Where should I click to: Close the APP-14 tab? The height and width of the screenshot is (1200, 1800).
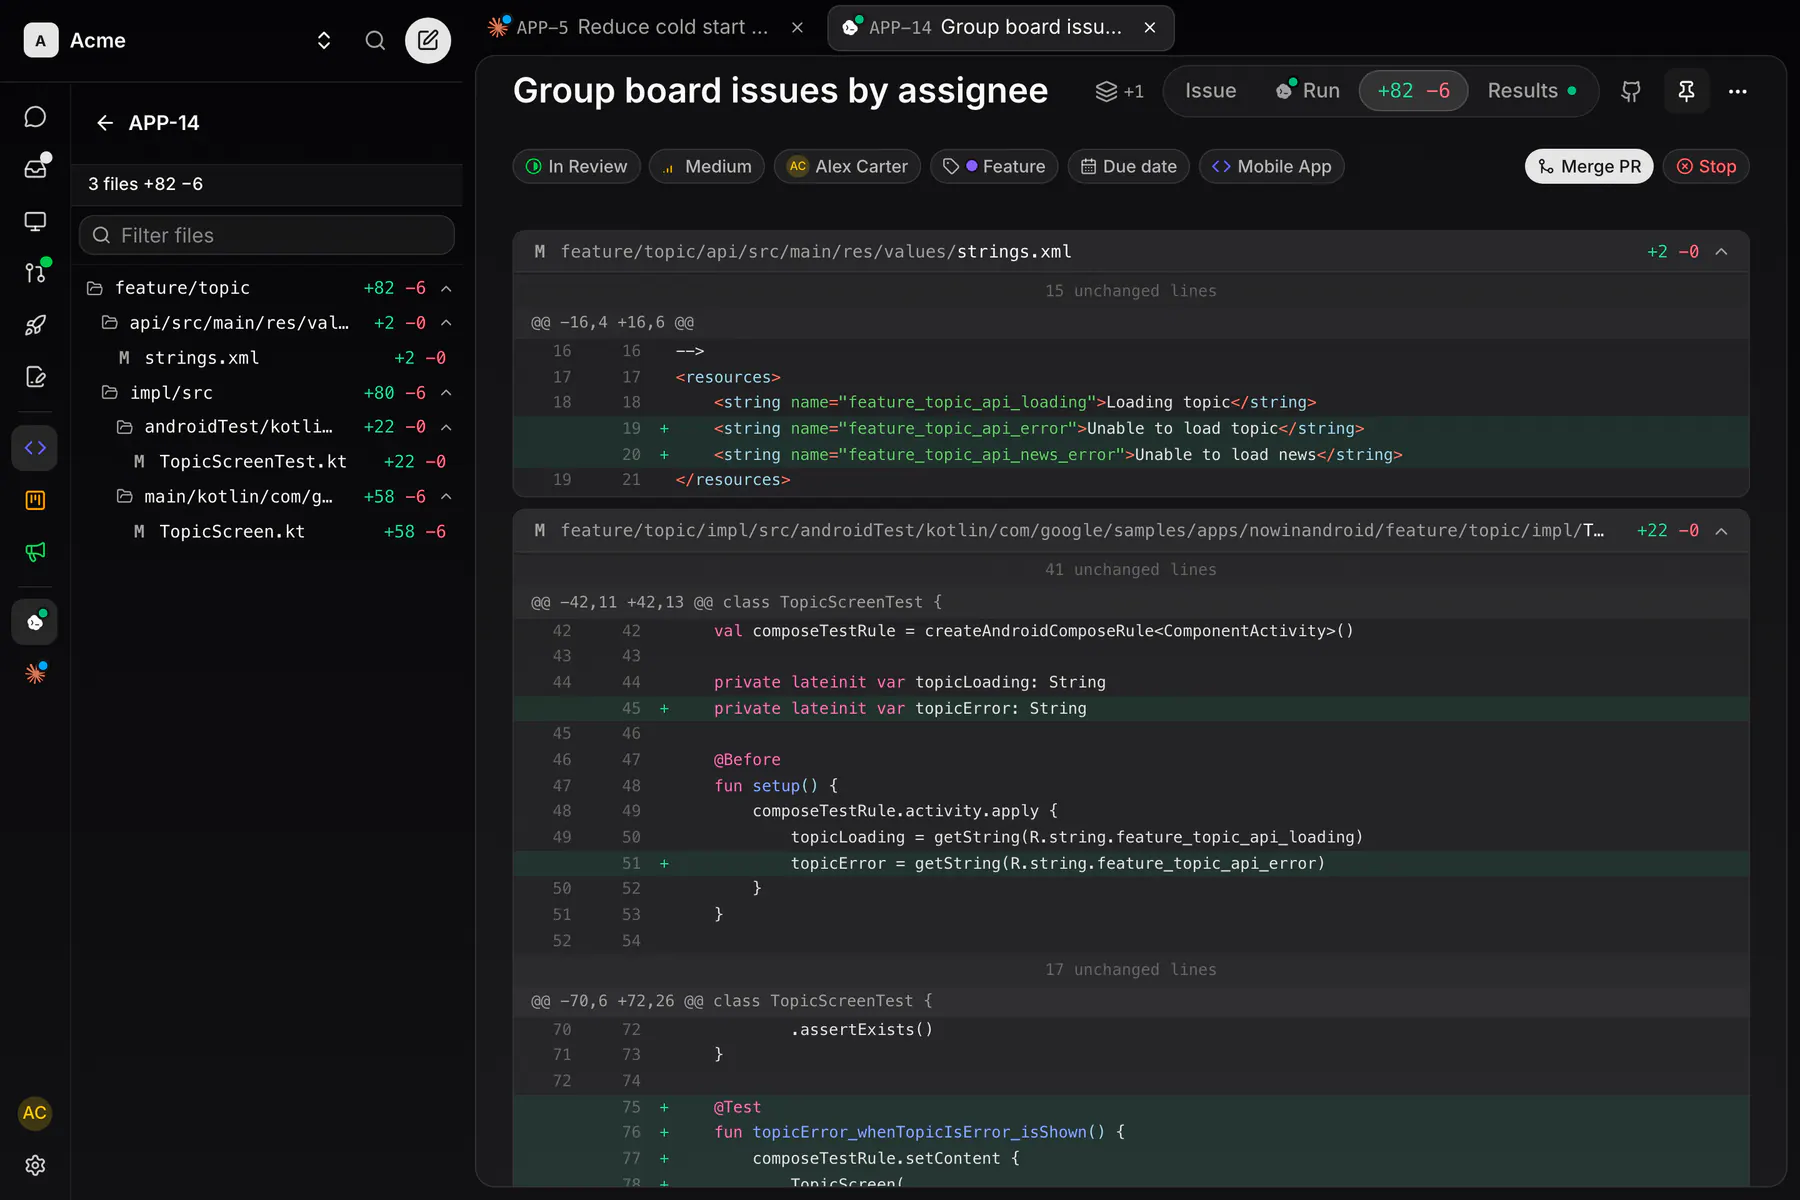1150,27
